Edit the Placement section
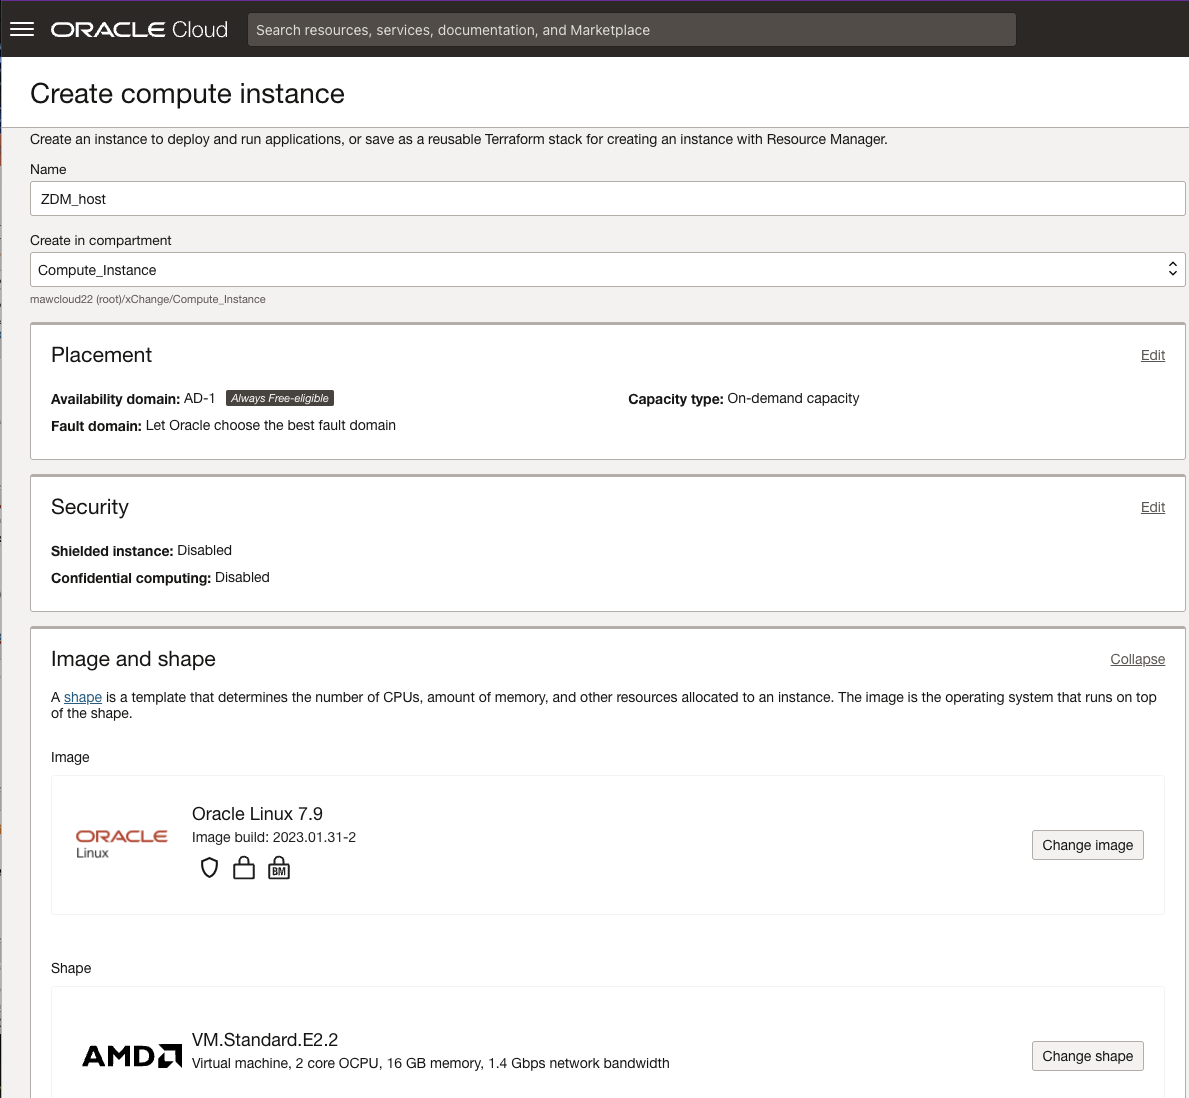The width and height of the screenshot is (1189, 1098). click(x=1152, y=355)
